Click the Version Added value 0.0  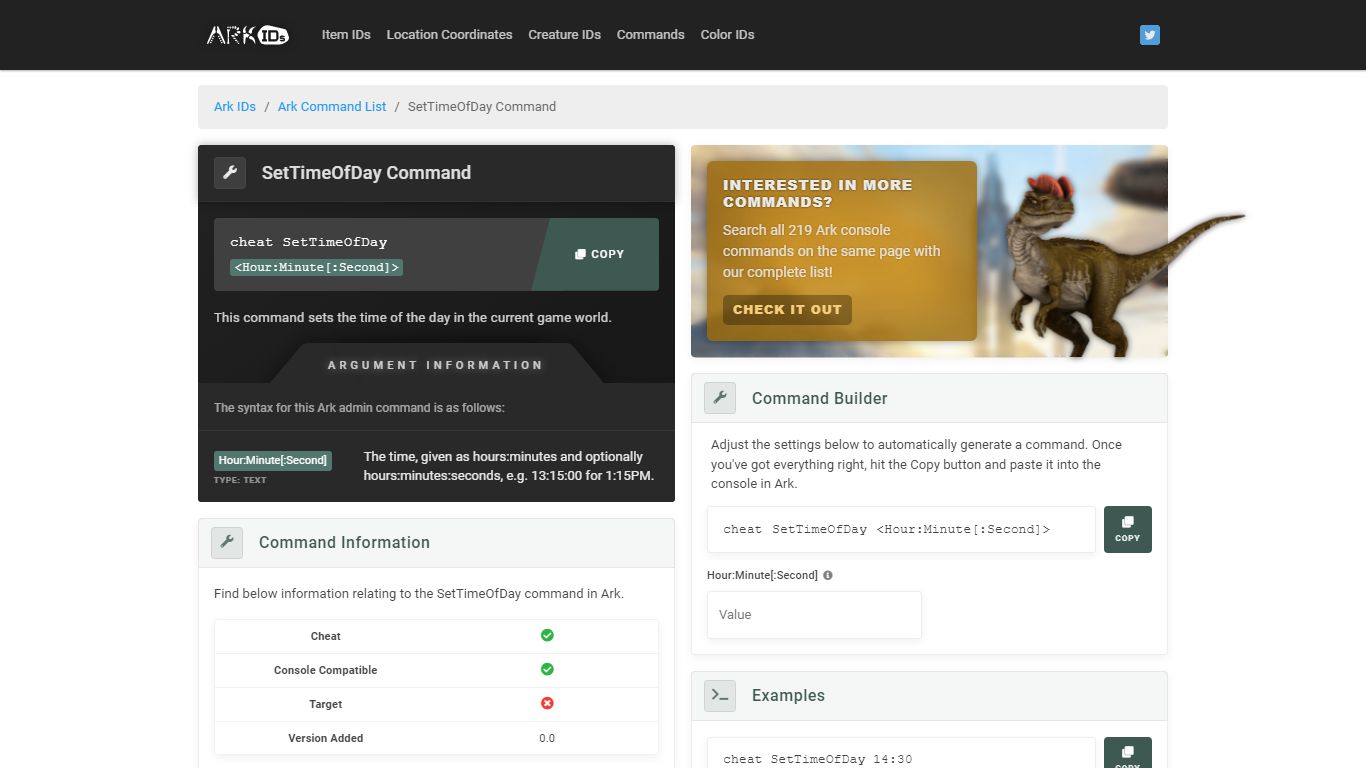point(547,738)
